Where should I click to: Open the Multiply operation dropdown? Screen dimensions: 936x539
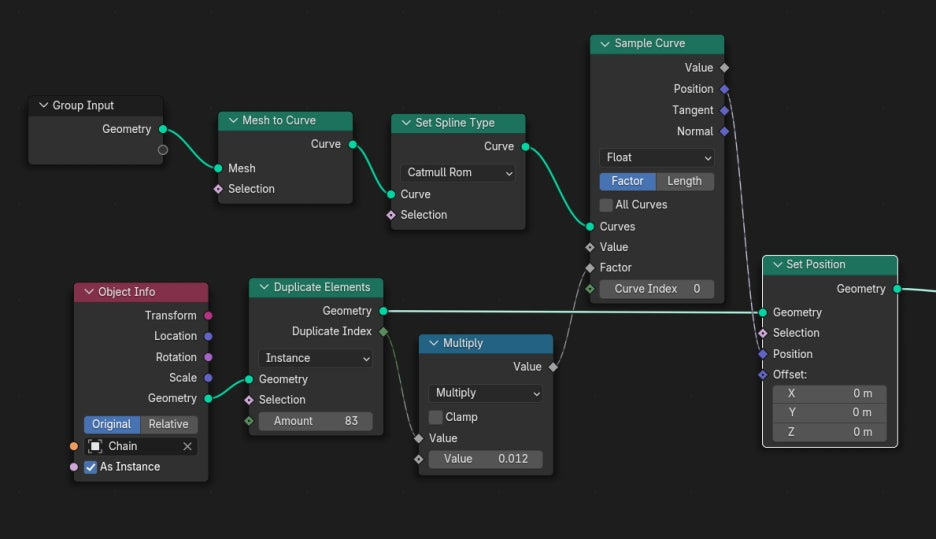tap(485, 393)
